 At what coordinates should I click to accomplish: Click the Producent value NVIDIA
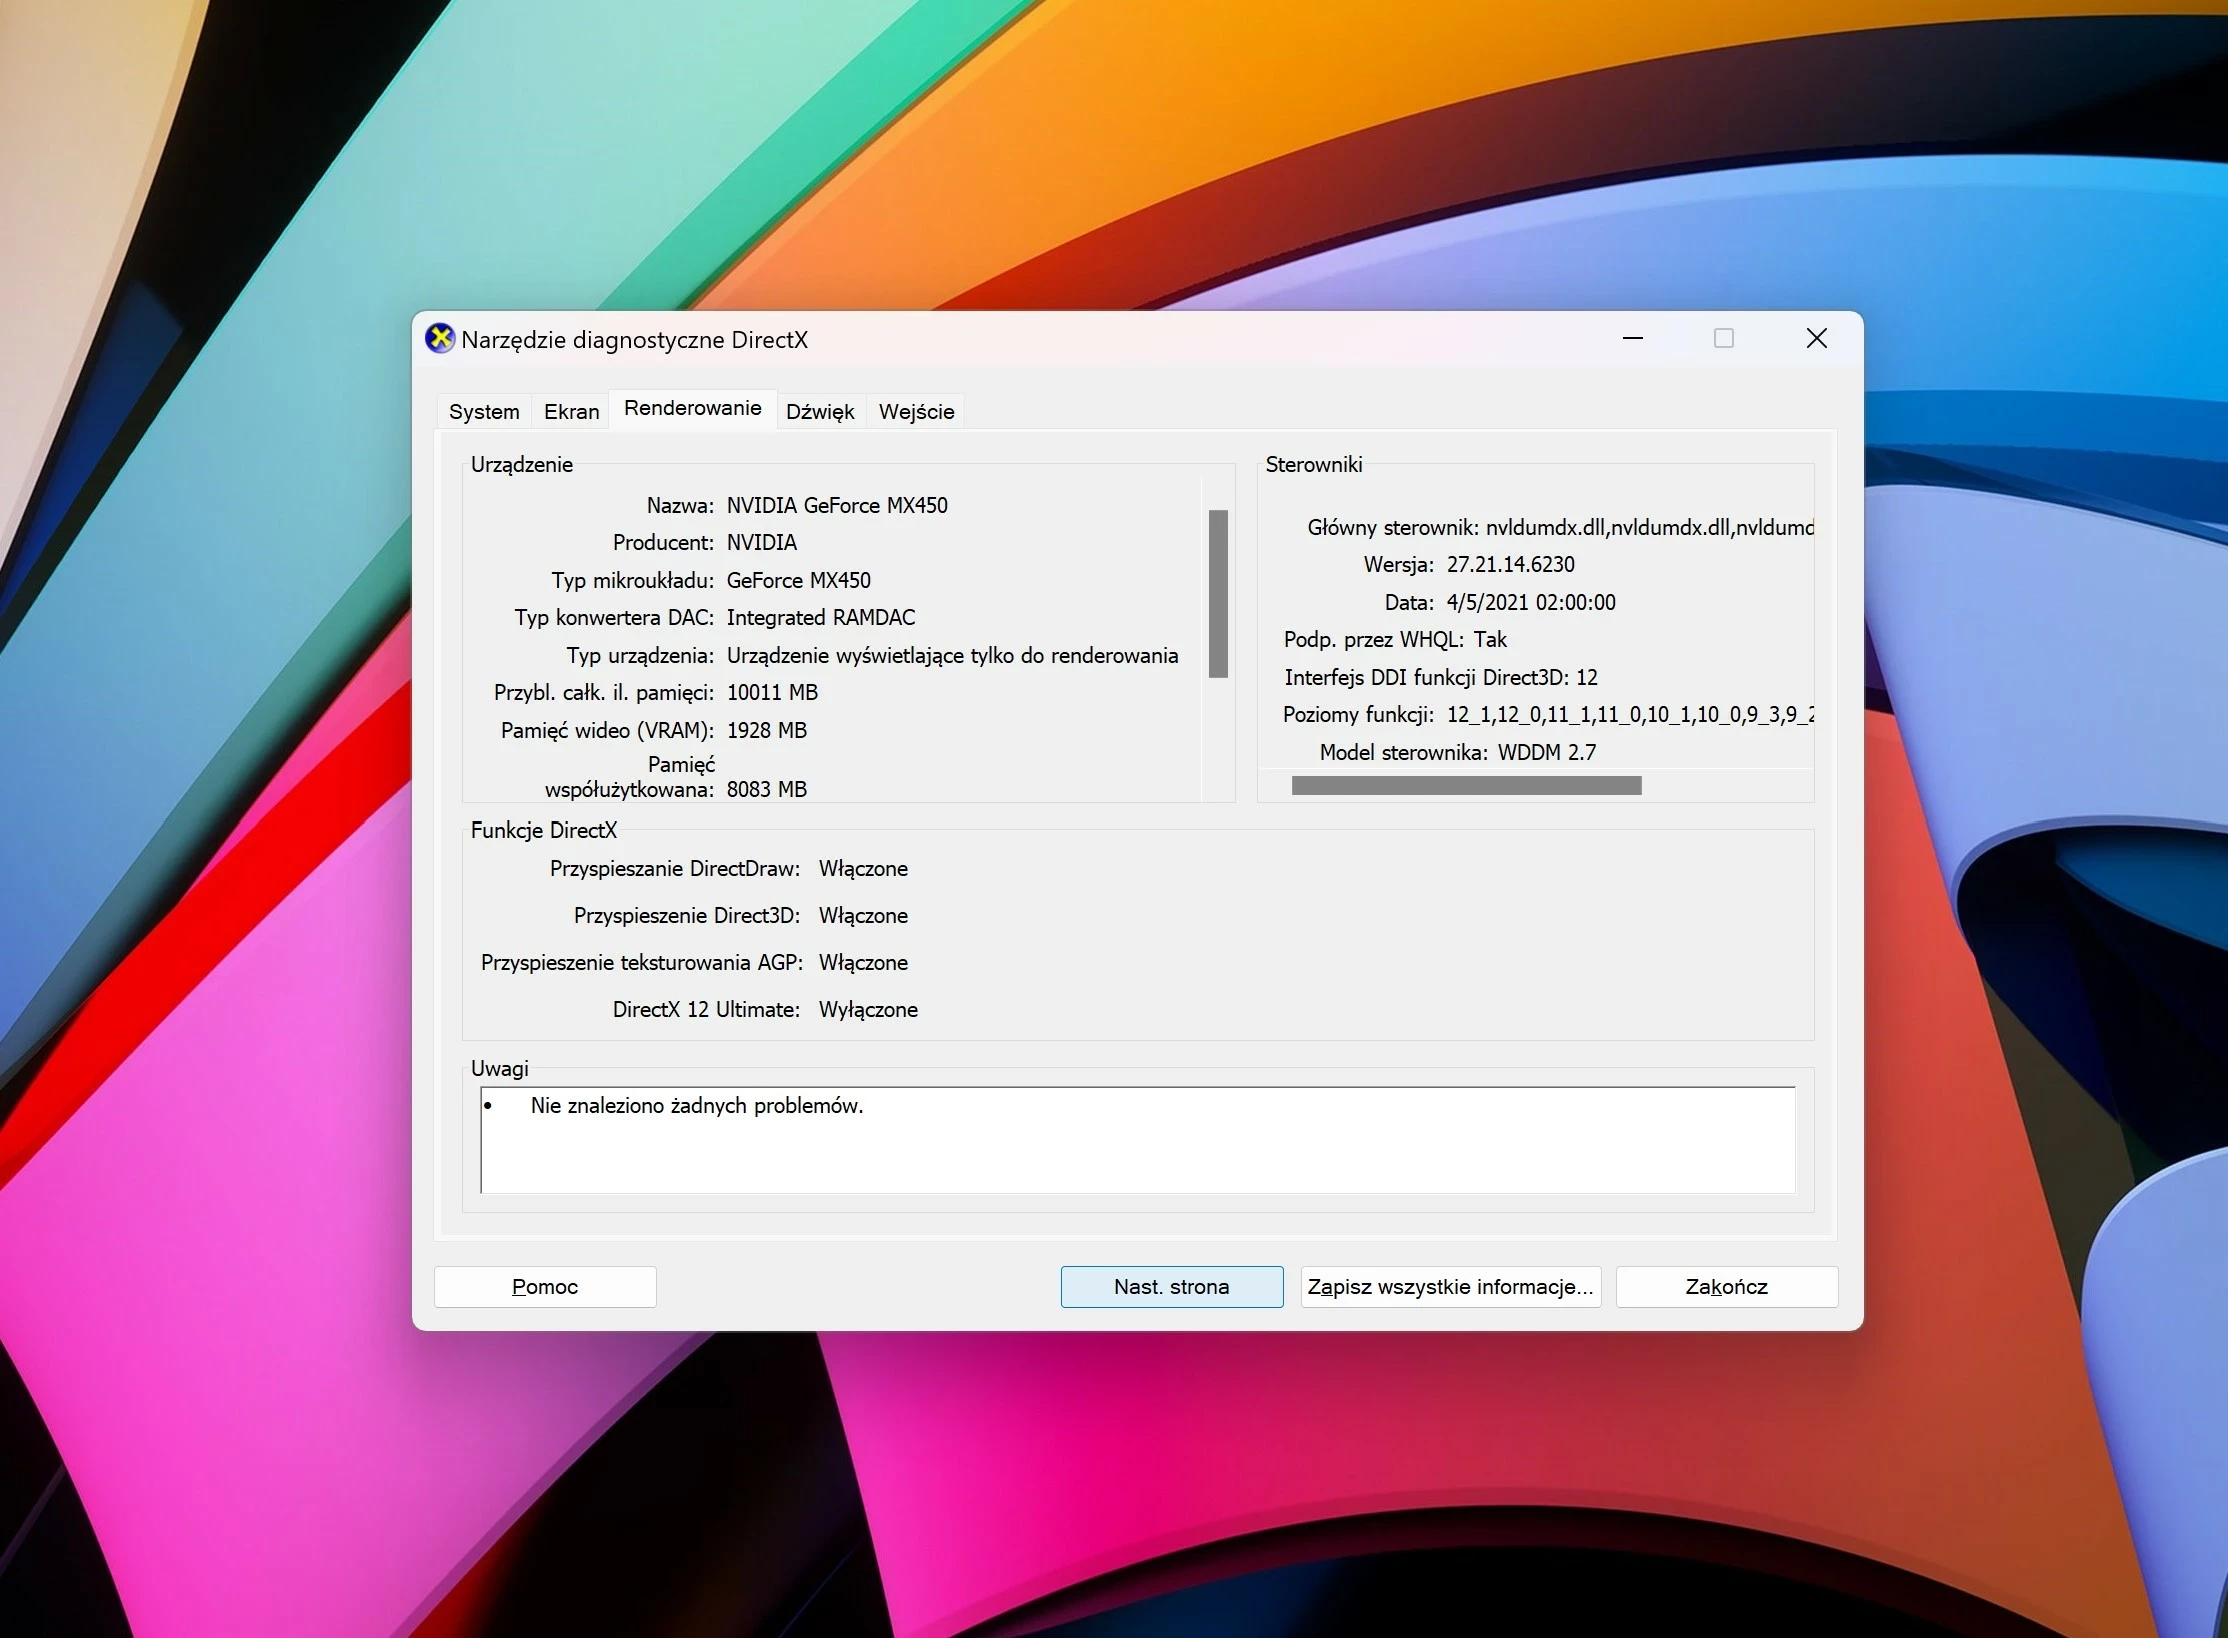pyautogui.click(x=762, y=542)
